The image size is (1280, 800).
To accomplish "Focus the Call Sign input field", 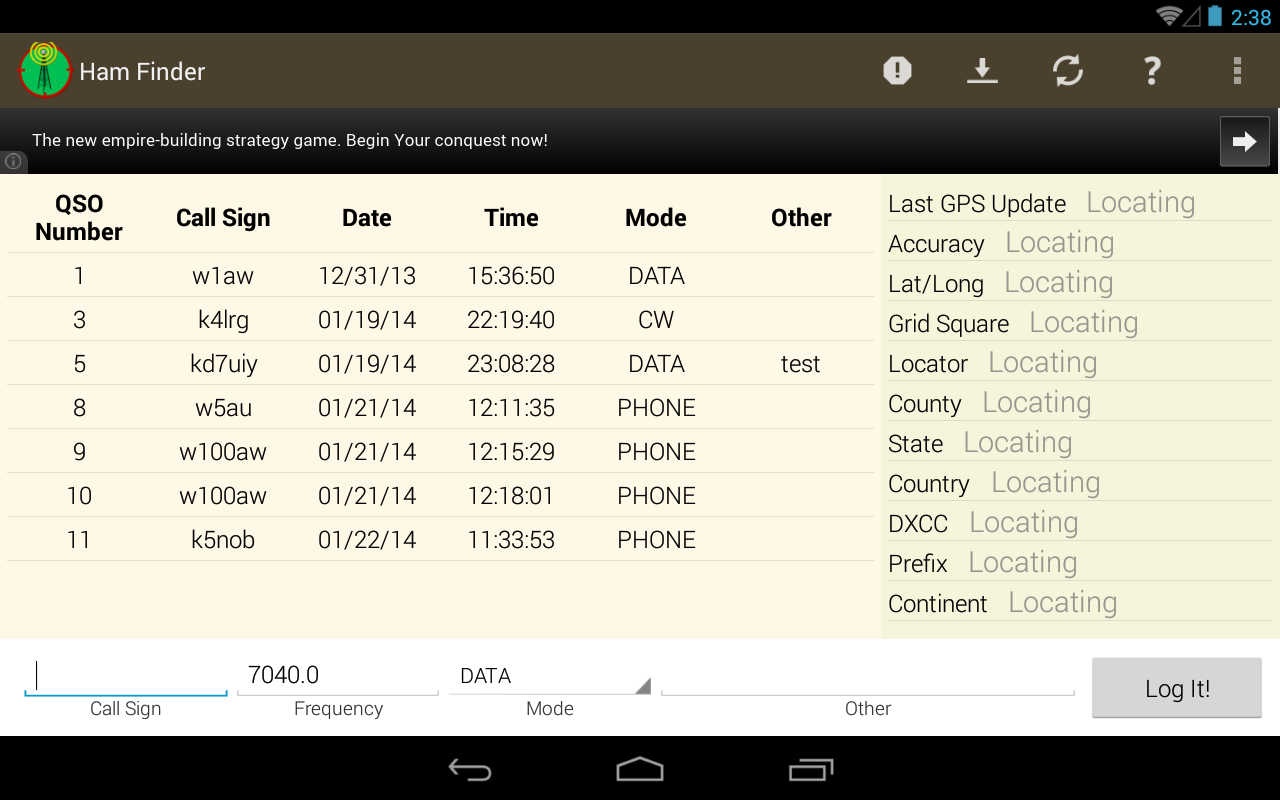I will [x=125, y=676].
